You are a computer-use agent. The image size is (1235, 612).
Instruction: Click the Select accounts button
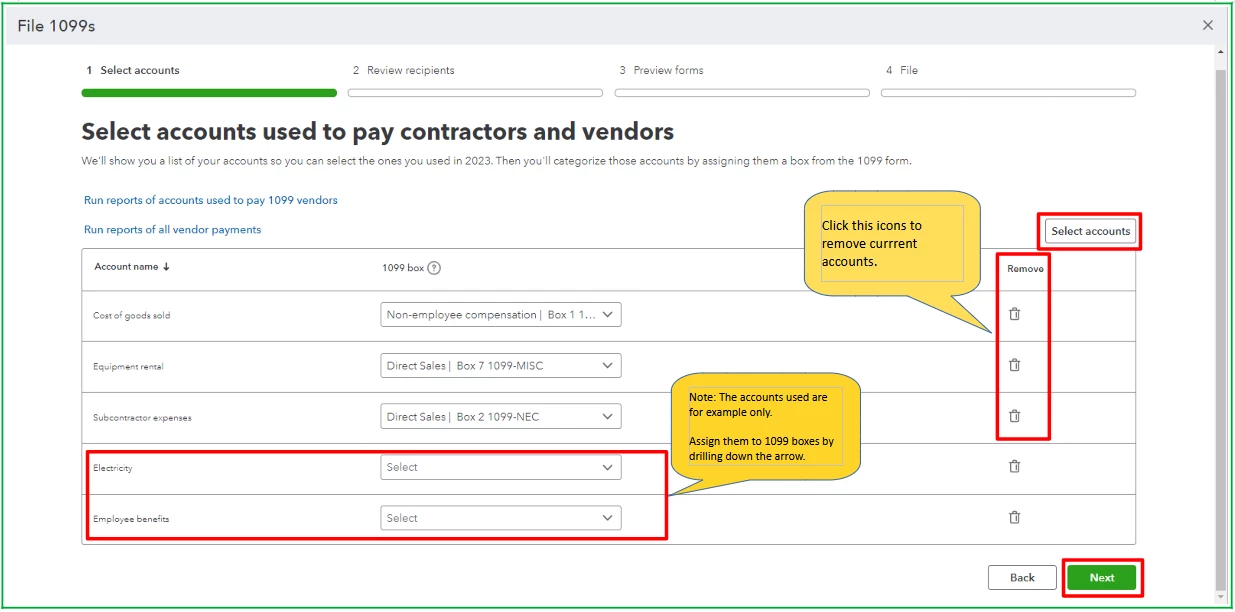tap(1090, 231)
